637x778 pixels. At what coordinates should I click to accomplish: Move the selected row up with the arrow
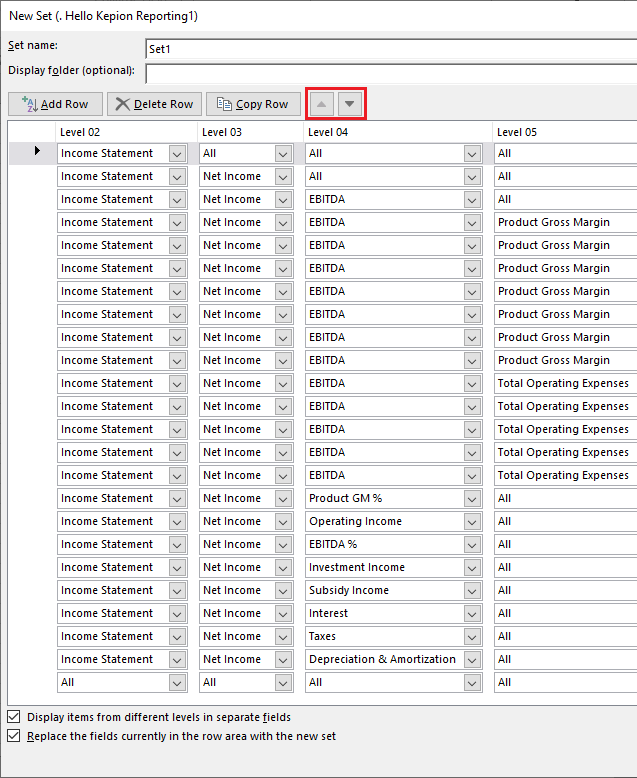pyautogui.click(x=321, y=104)
